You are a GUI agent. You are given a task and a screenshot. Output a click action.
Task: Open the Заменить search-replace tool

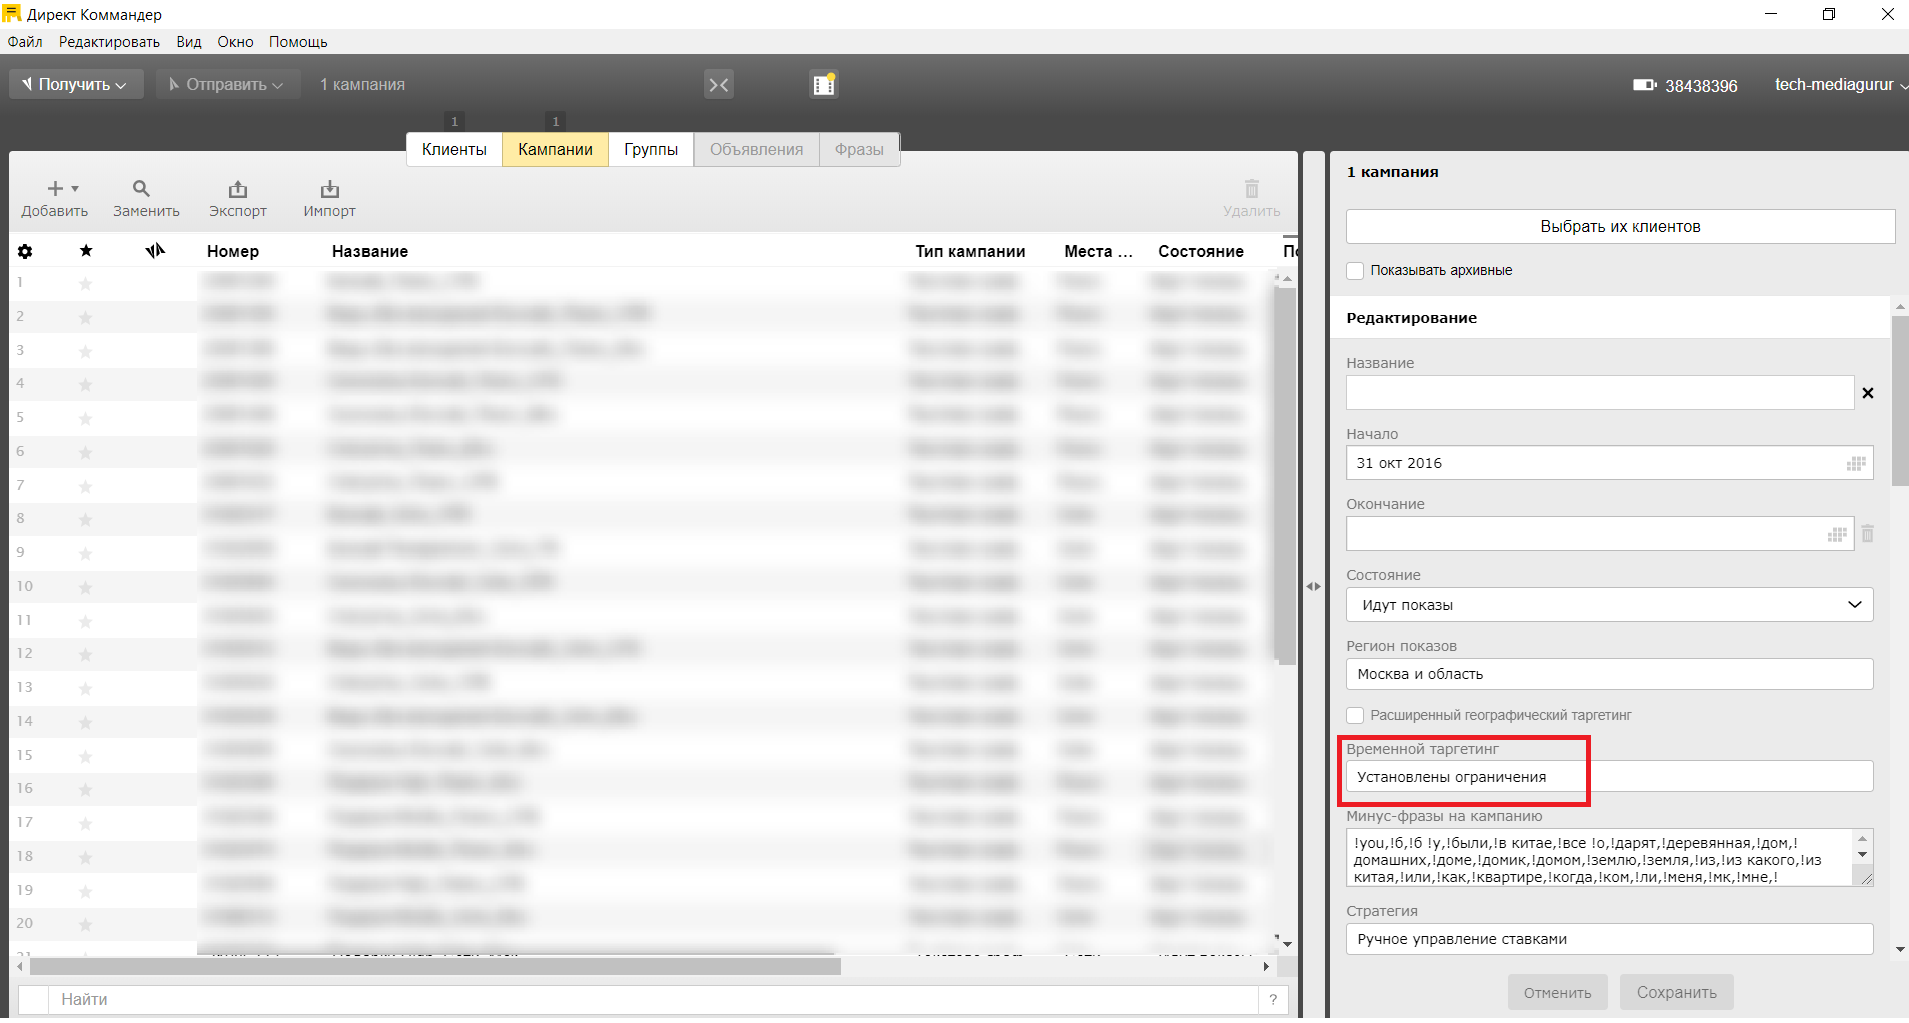[x=141, y=189]
